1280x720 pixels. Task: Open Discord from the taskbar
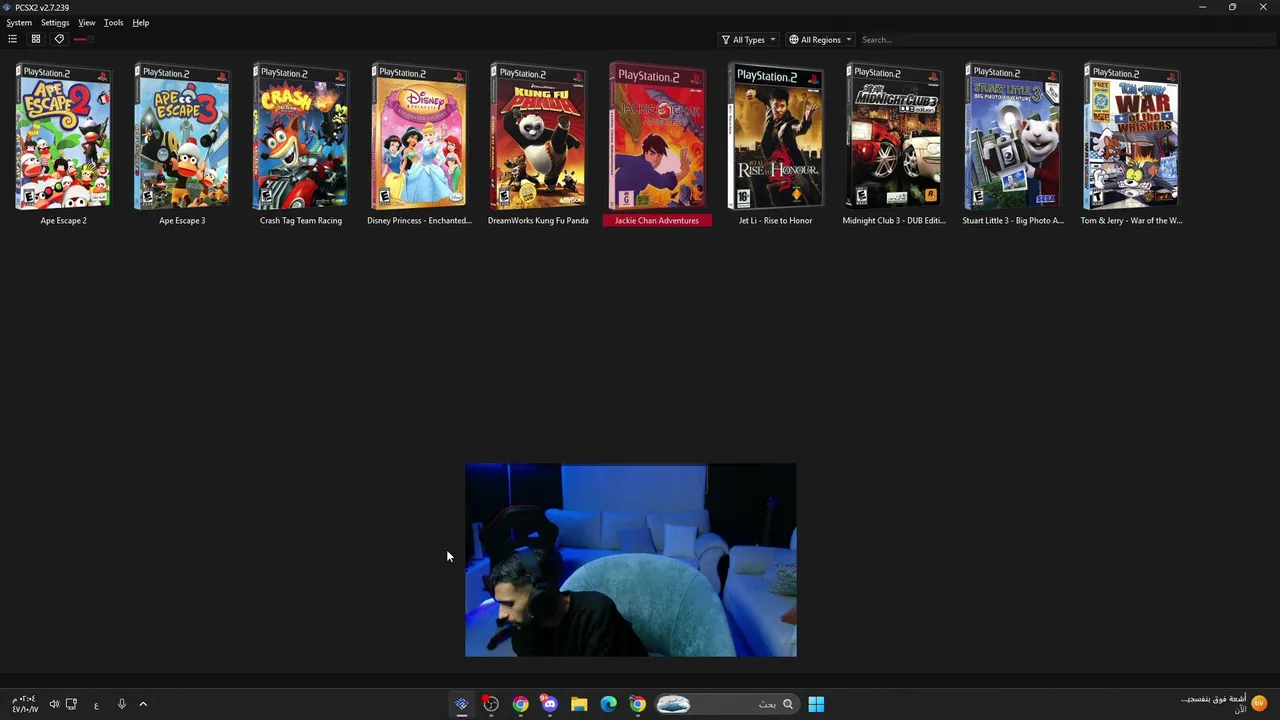click(x=549, y=704)
